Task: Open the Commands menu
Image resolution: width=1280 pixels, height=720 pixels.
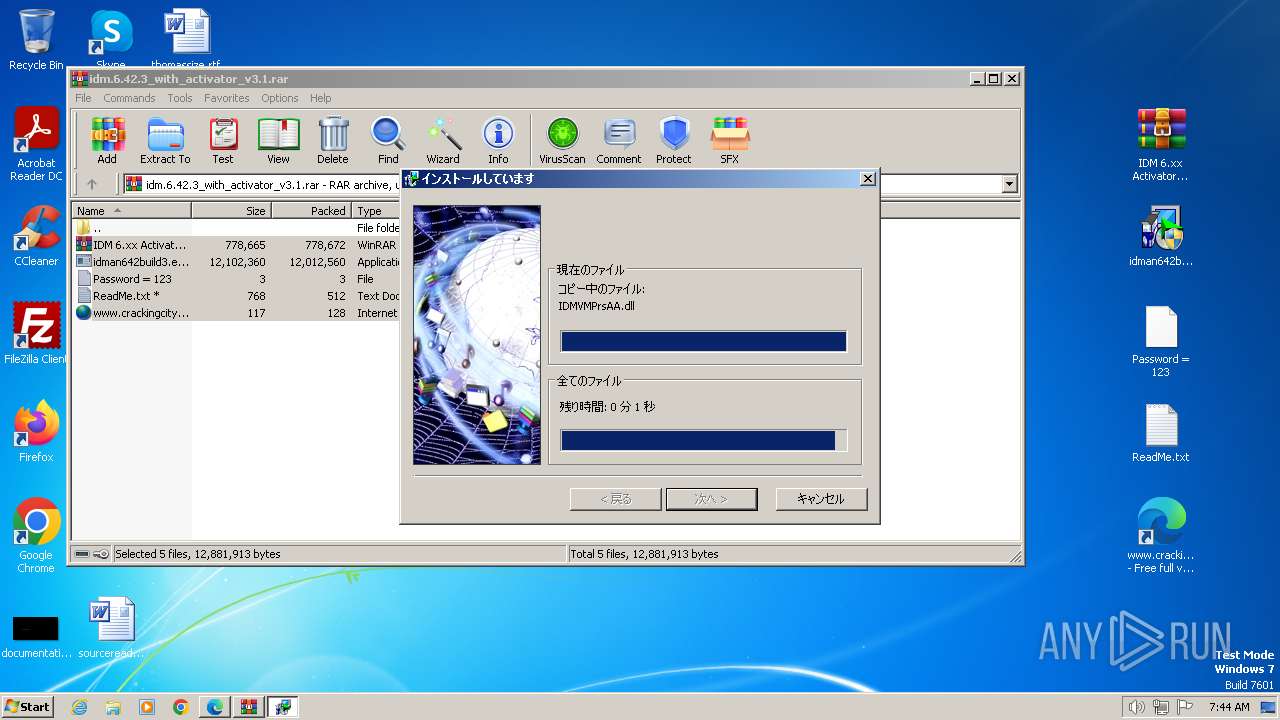Action: pos(129,98)
